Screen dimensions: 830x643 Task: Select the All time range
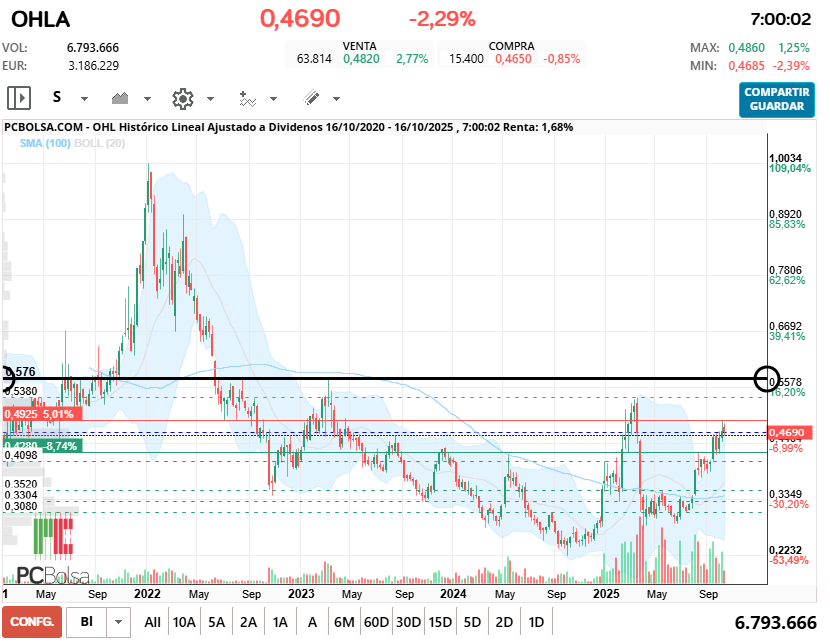pos(152,622)
